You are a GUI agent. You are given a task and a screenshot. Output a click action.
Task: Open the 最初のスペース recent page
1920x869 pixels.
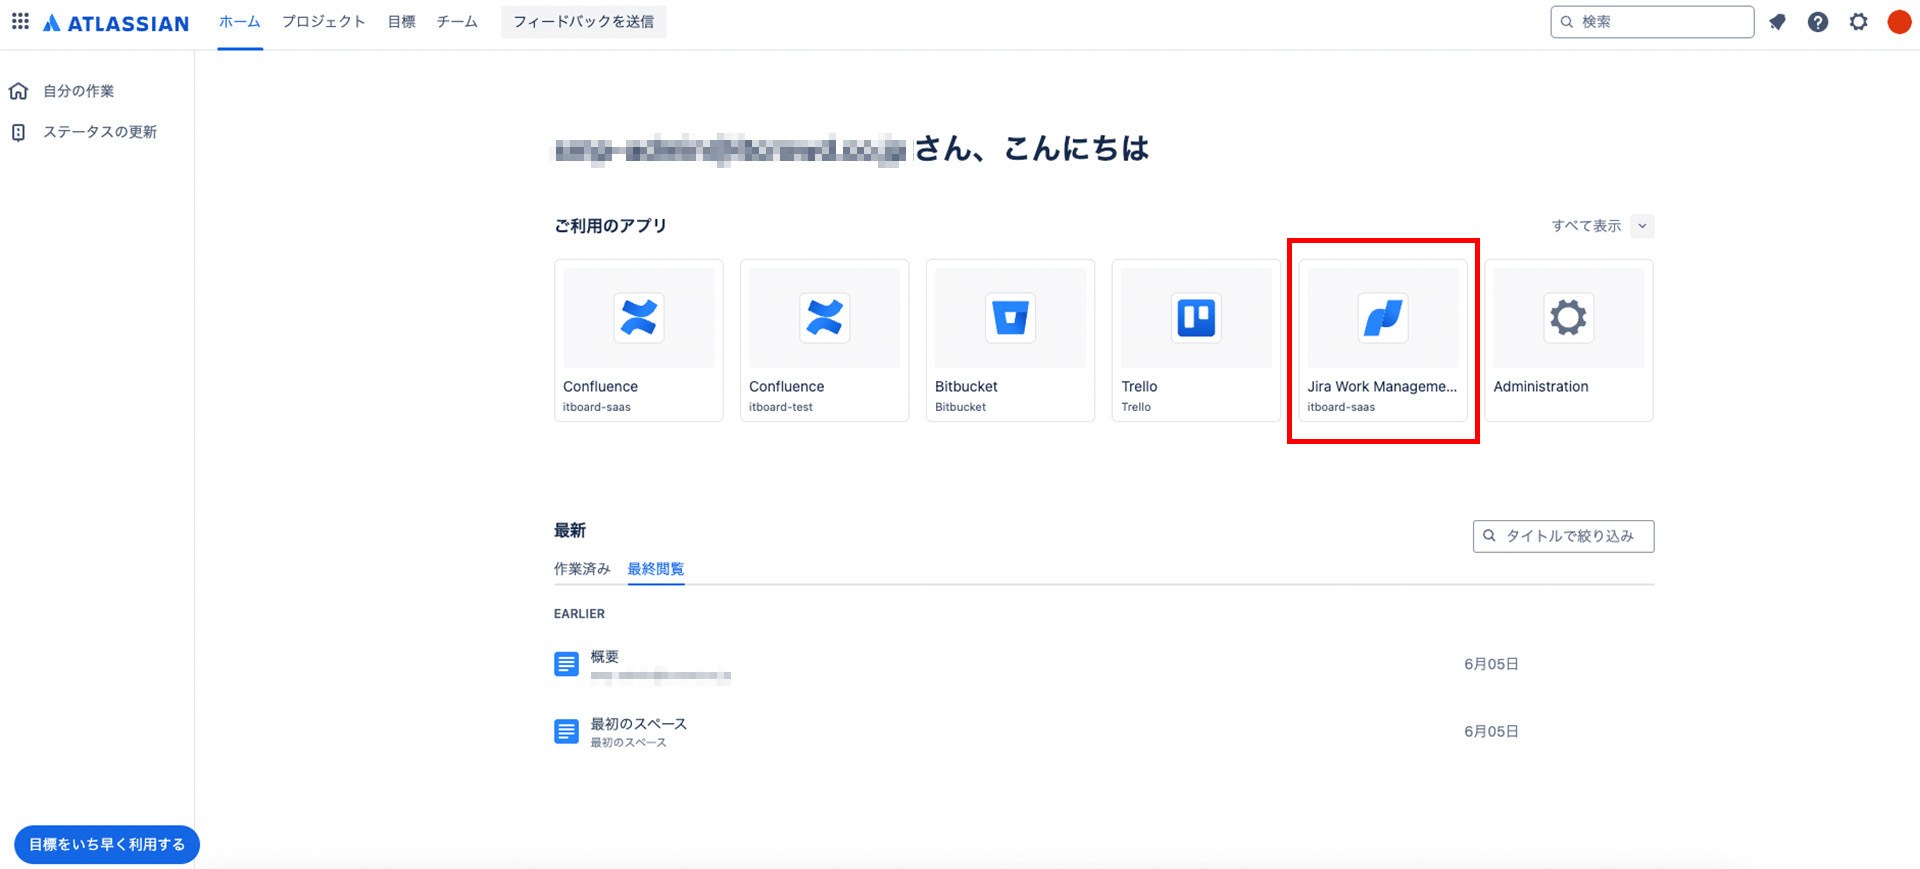pos(638,724)
